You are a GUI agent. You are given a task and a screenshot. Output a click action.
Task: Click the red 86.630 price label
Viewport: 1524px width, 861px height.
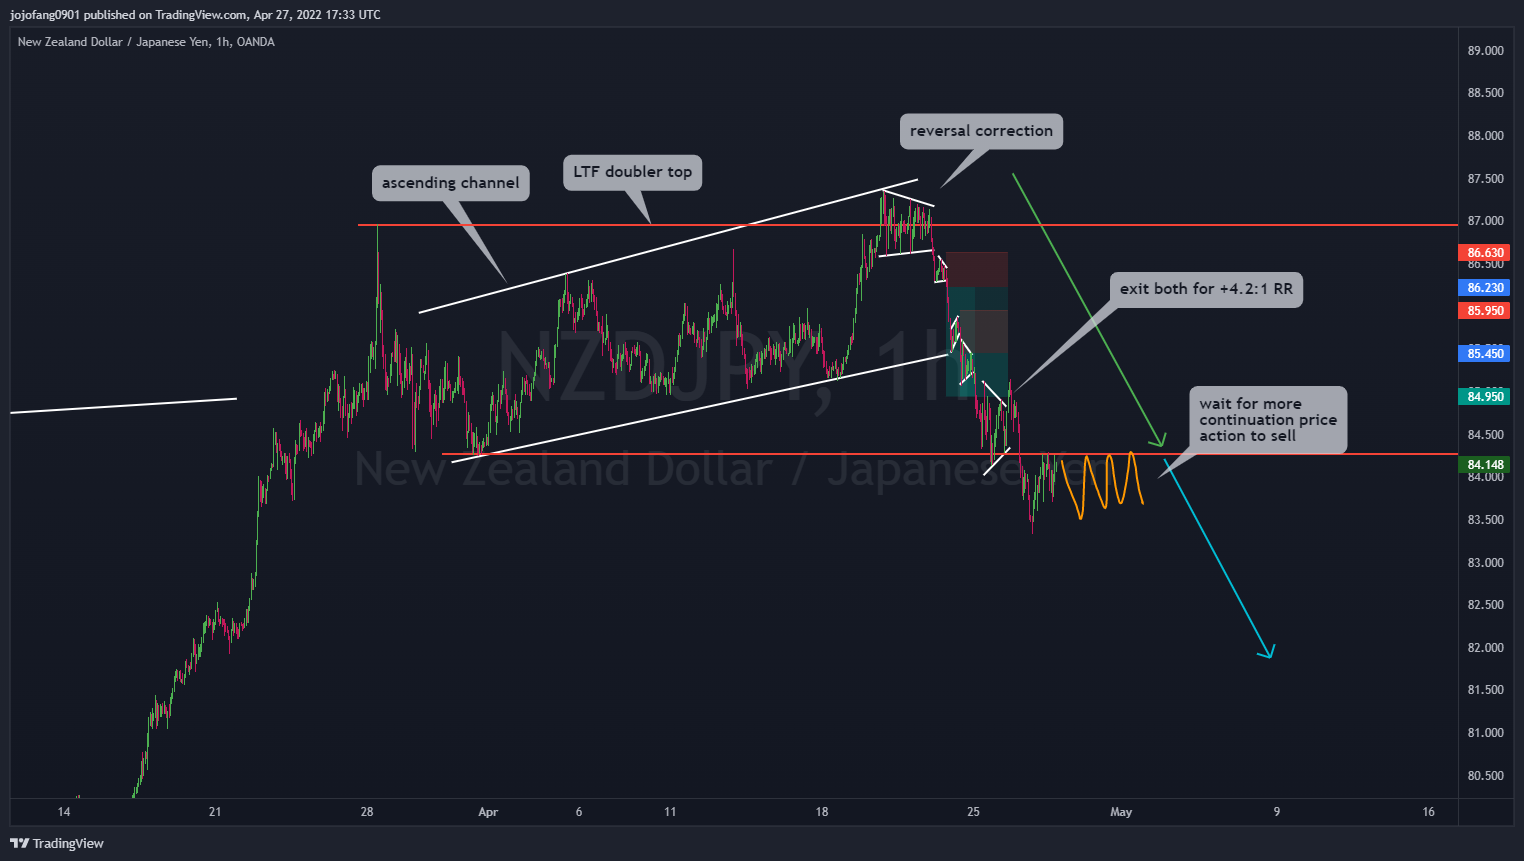tap(1485, 253)
